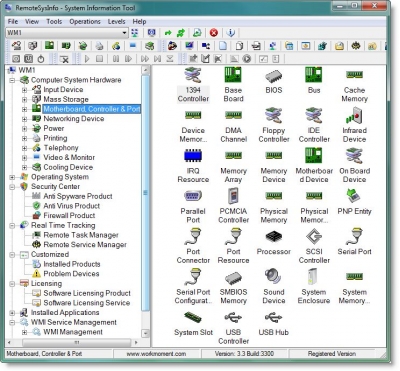Open the Base Board item

click(233, 85)
